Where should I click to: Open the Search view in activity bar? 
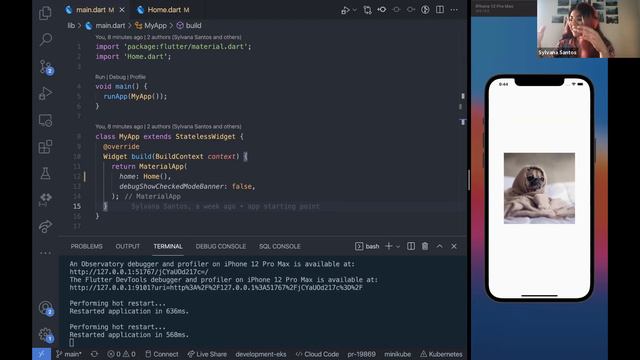coord(45,40)
